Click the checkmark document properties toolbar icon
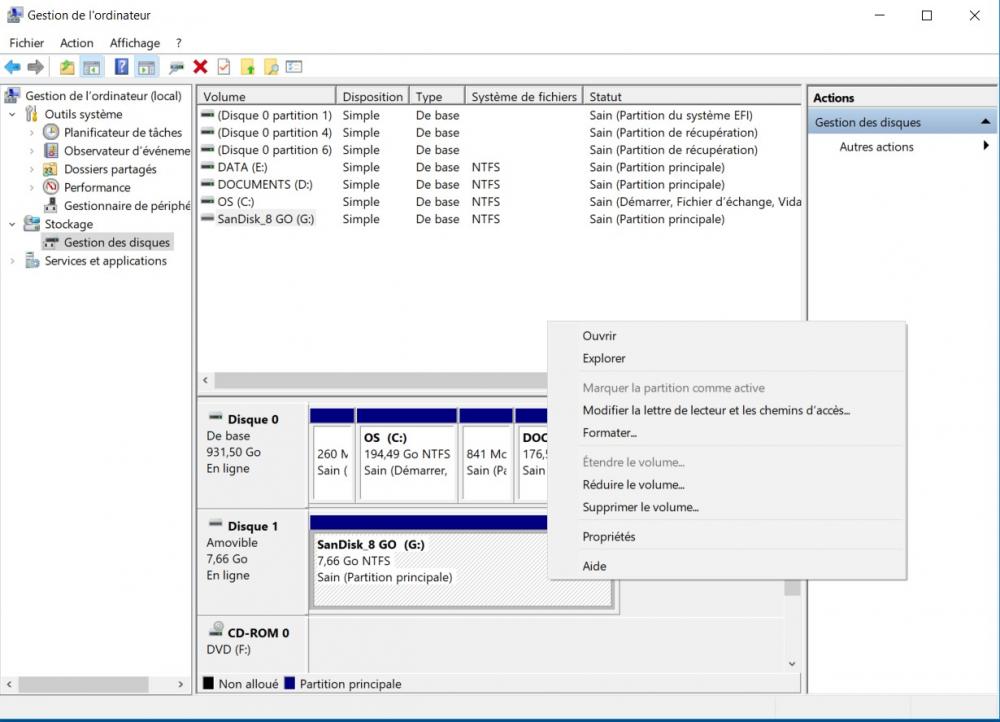Viewport: 1000px width, 722px height. click(x=224, y=67)
